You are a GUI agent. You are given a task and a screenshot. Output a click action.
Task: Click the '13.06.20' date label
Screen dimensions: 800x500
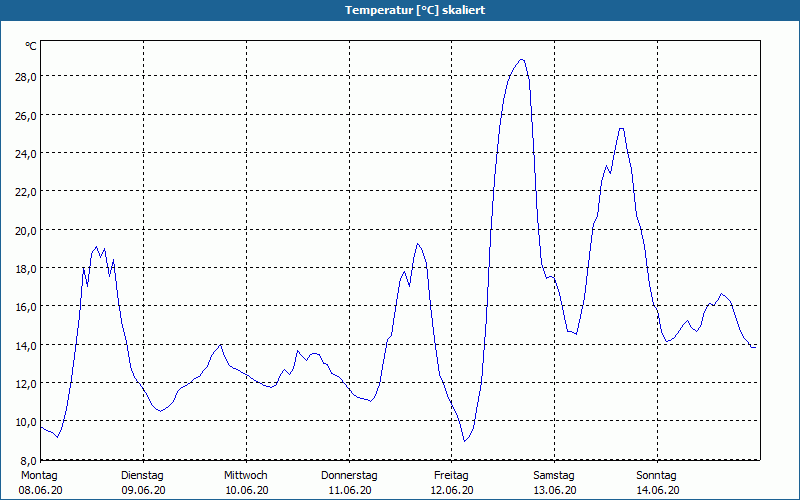(x=555, y=490)
